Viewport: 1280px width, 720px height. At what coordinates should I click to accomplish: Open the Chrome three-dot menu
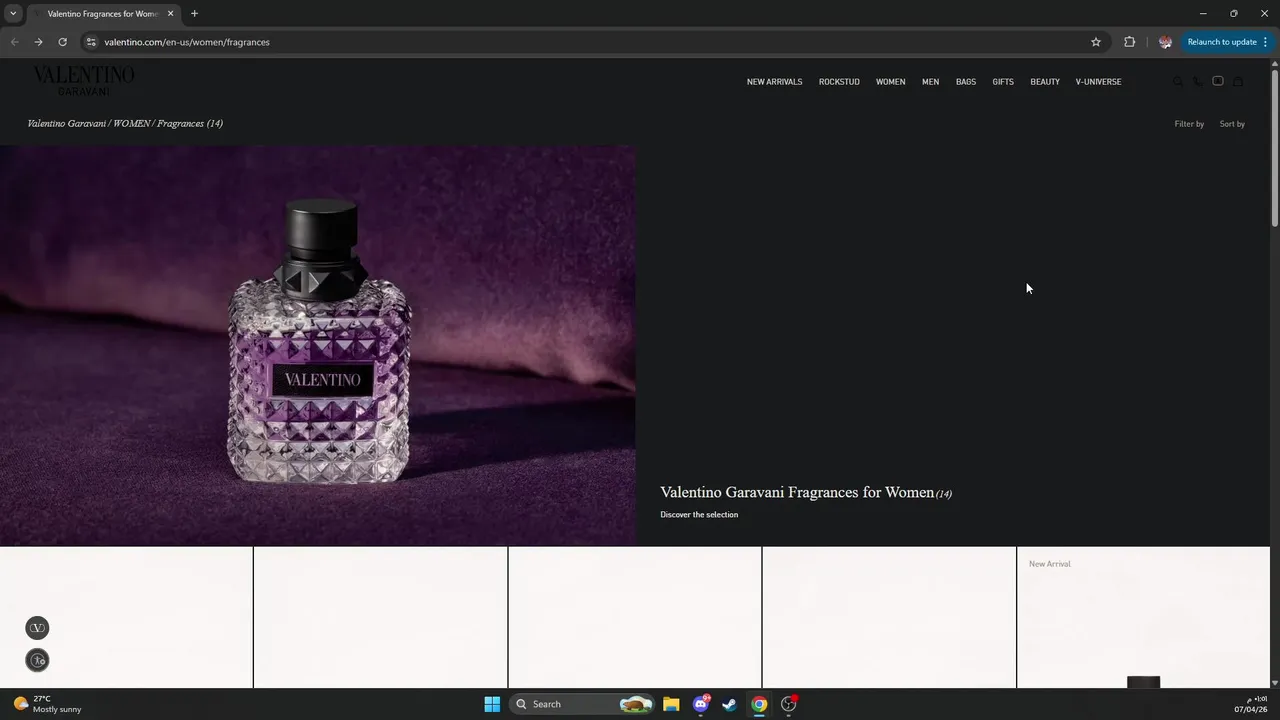pos(1265,42)
